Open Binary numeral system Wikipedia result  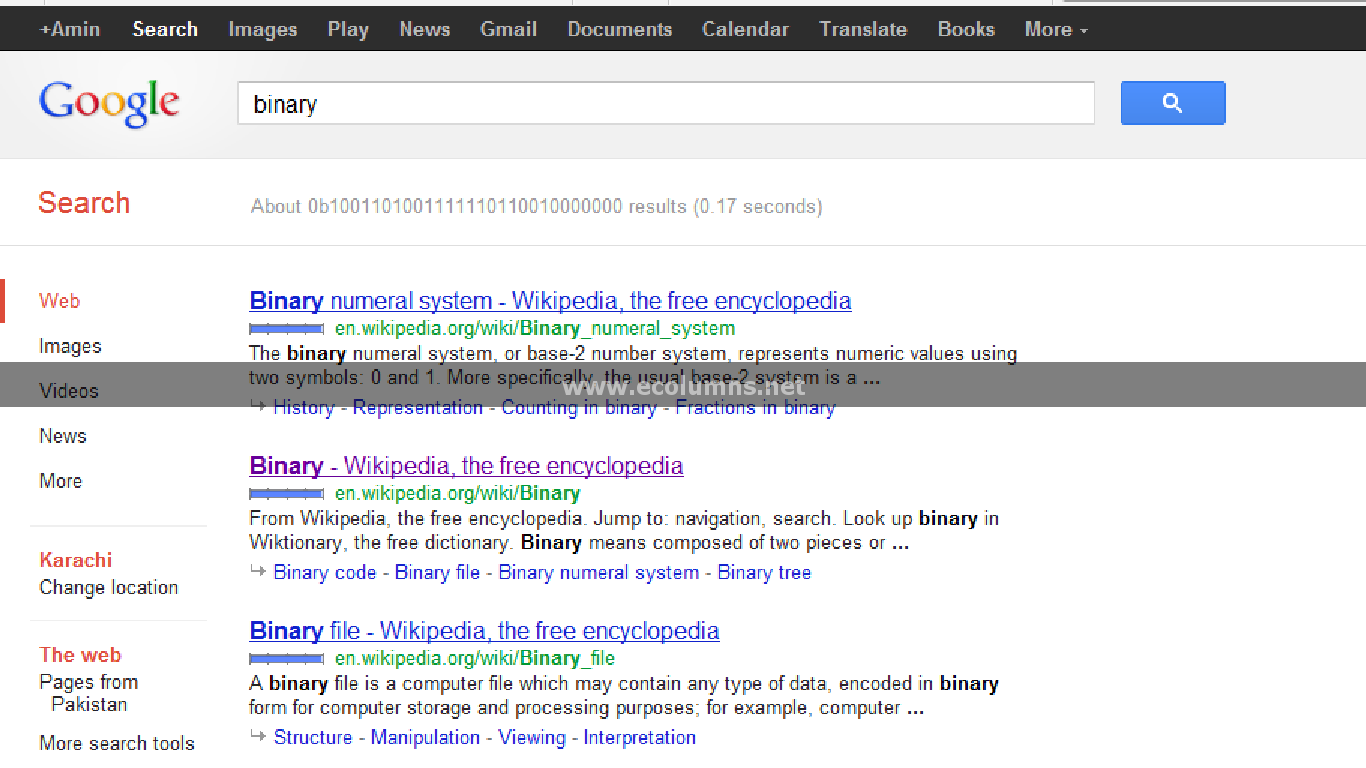click(x=550, y=301)
